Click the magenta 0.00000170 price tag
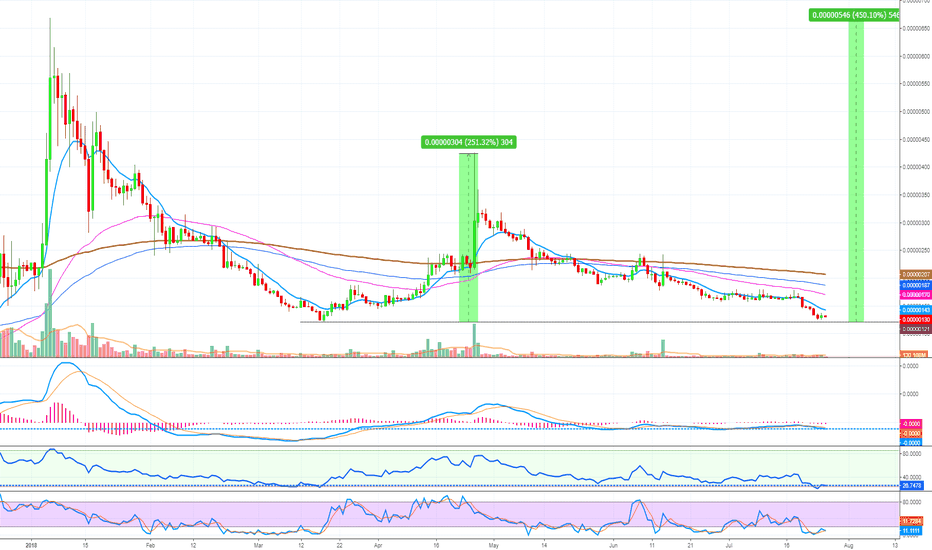 pyautogui.click(x=915, y=295)
